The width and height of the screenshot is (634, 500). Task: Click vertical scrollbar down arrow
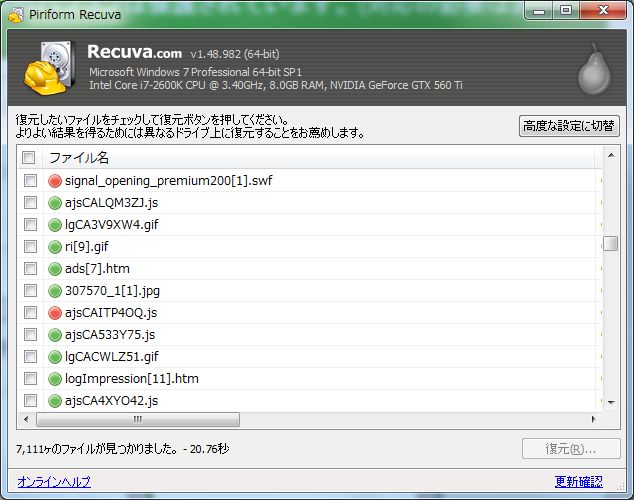(611, 402)
